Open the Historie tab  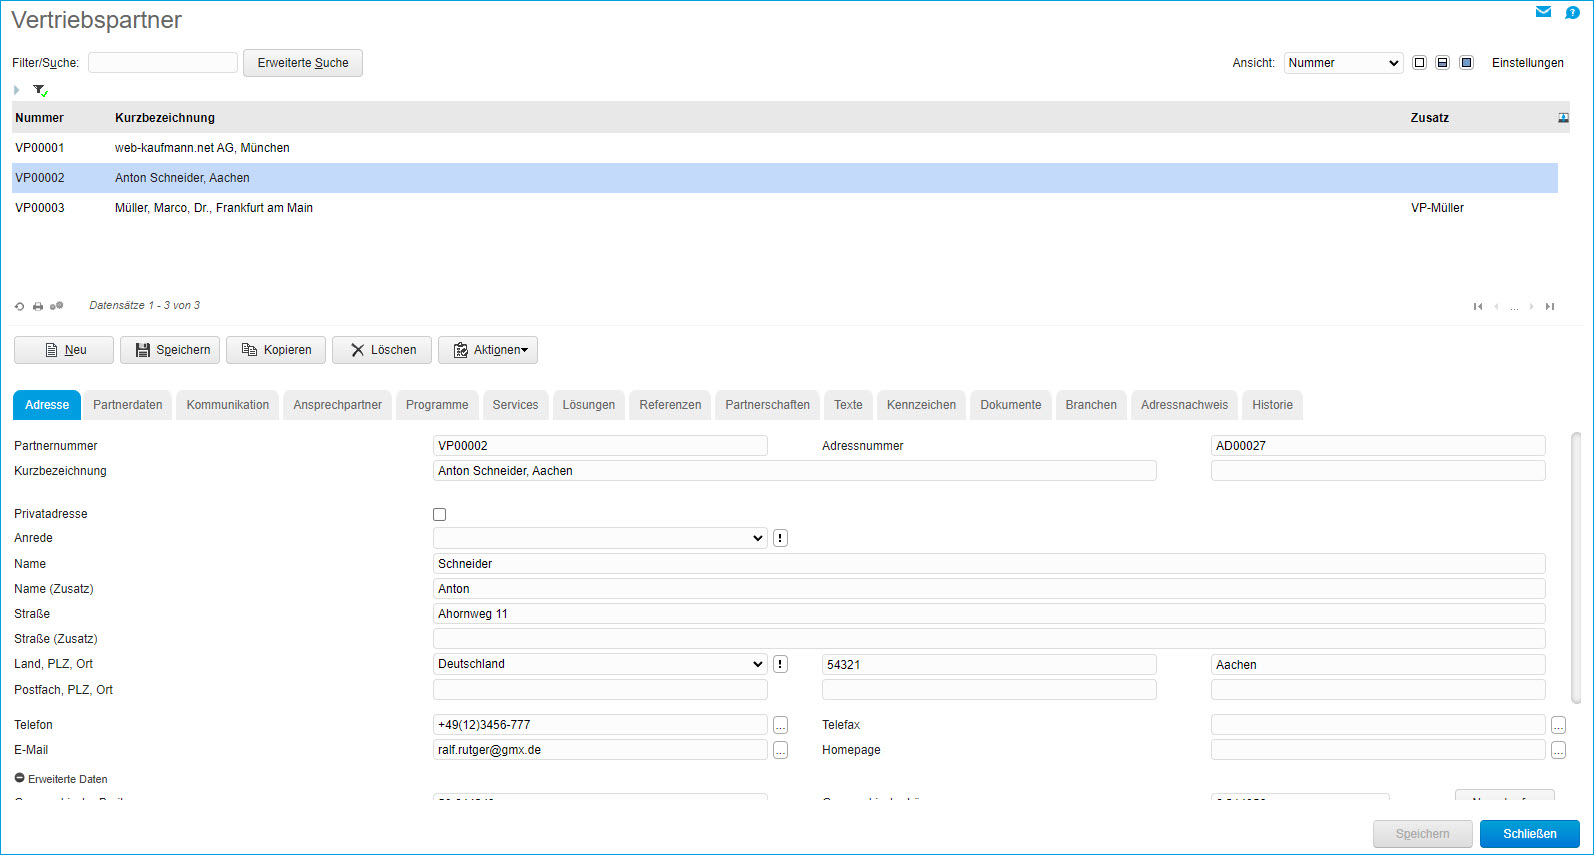pos(1272,405)
